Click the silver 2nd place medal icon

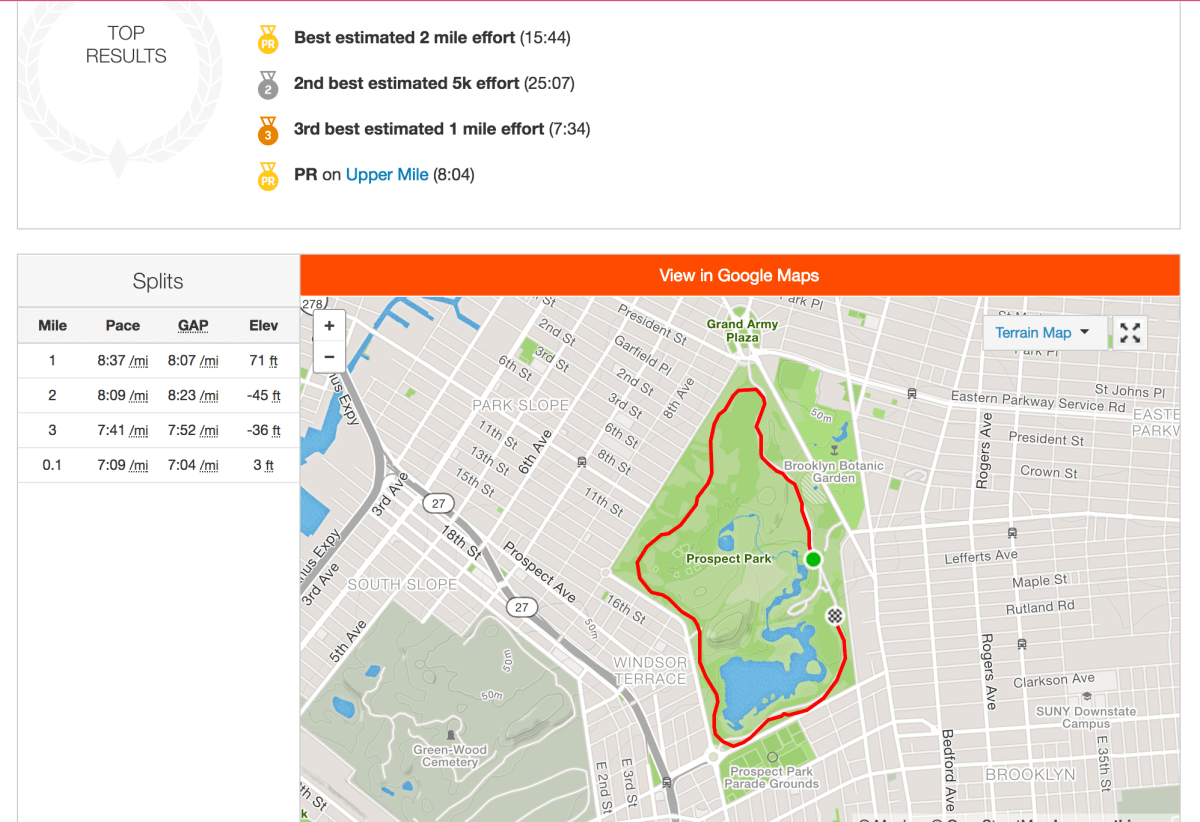(x=267, y=85)
